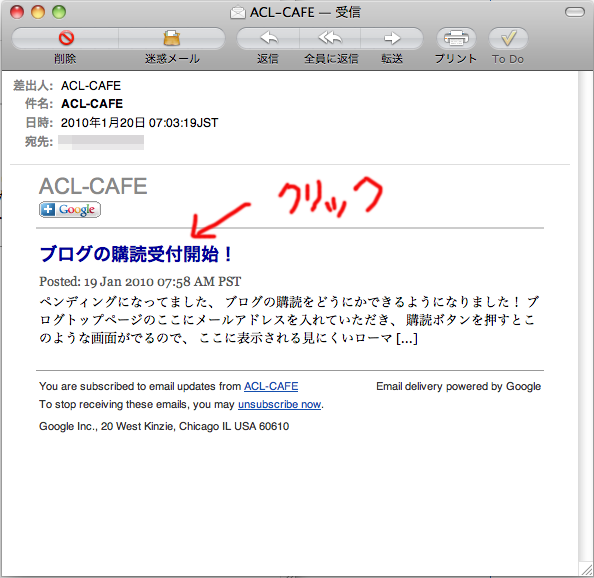594x578 pixels.
Task: Click the bold subject ACL-CAFE after 件名
Action: point(92,103)
